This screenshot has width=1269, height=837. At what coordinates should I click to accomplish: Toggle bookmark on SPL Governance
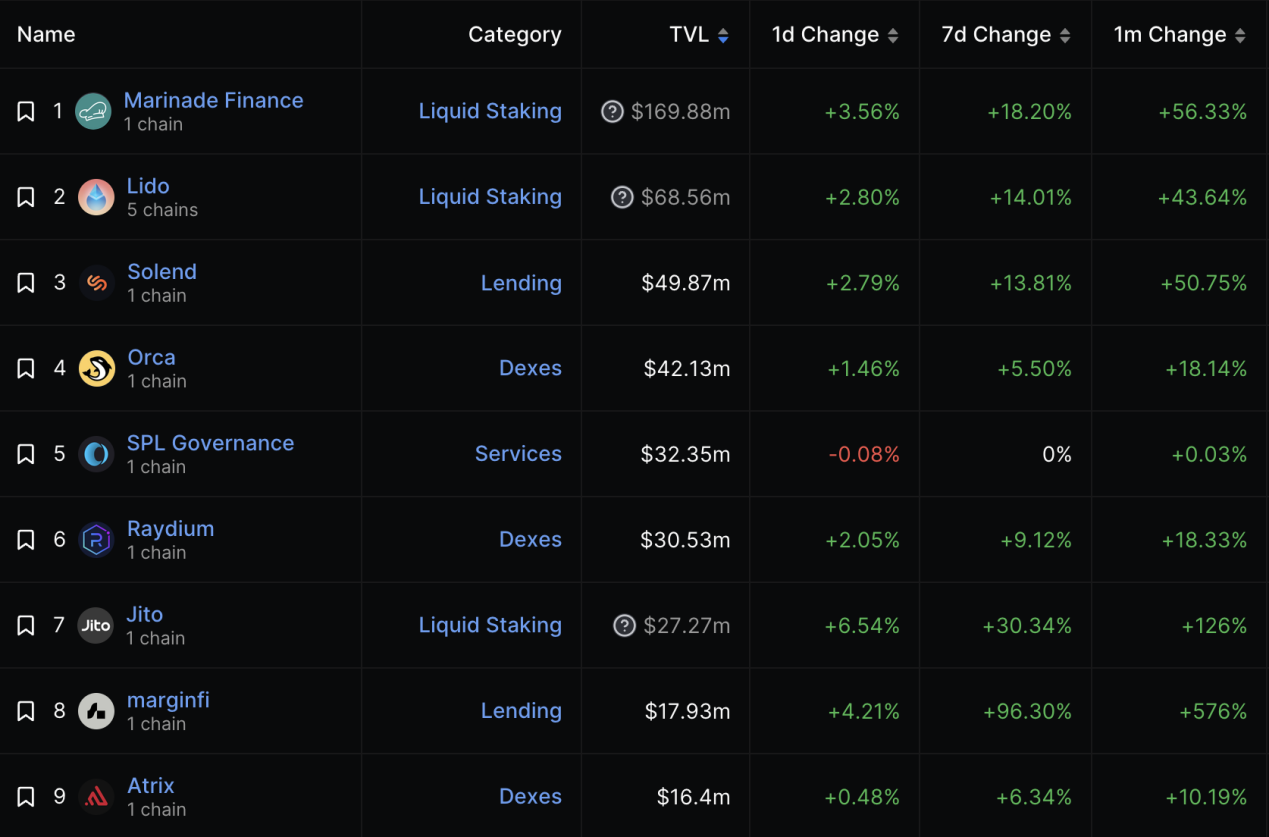point(26,454)
